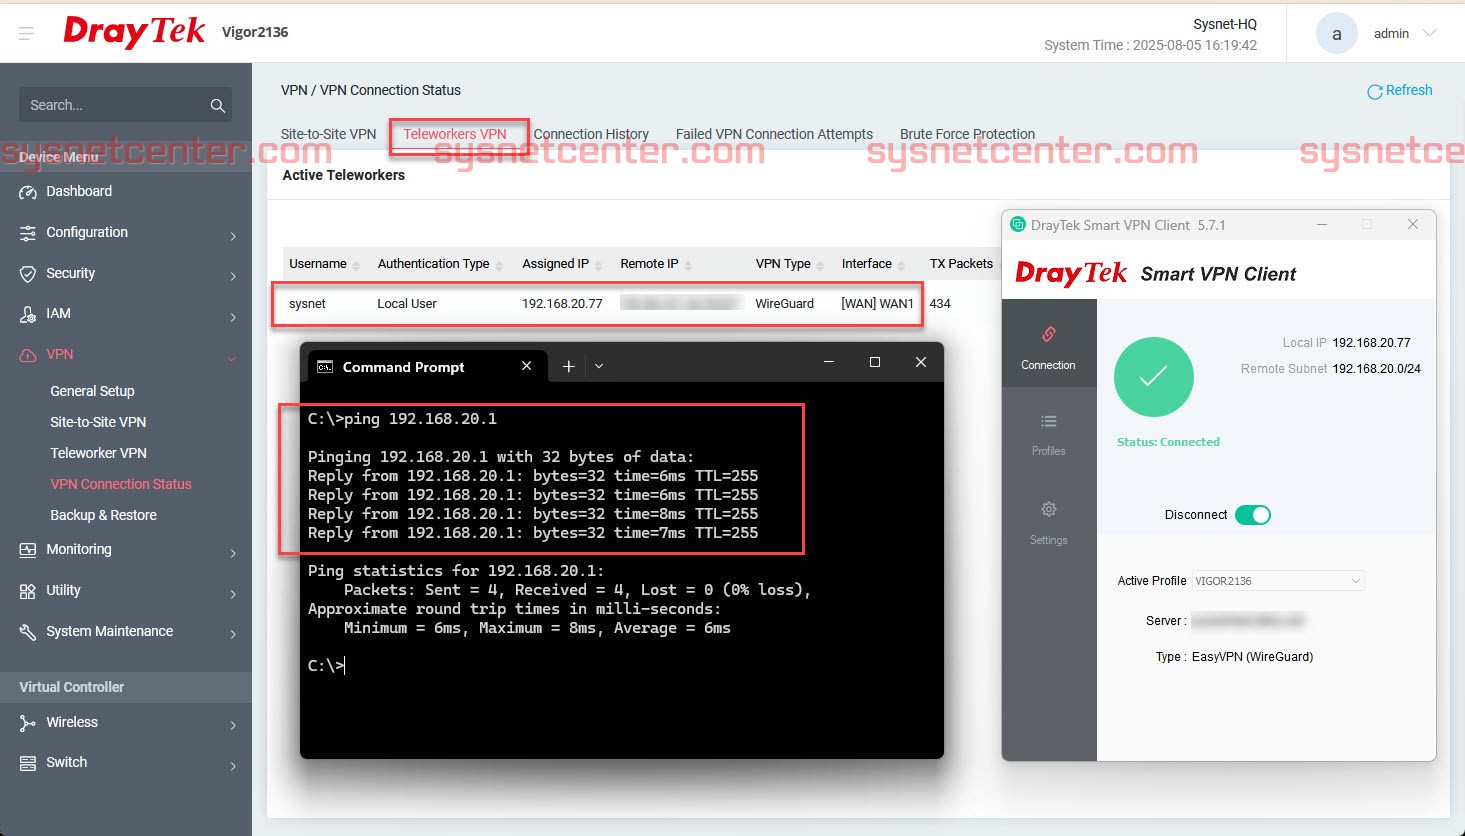Image resolution: width=1465 pixels, height=836 pixels.
Task: Click the Refresh circular arrow icon
Action: [1375, 91]
